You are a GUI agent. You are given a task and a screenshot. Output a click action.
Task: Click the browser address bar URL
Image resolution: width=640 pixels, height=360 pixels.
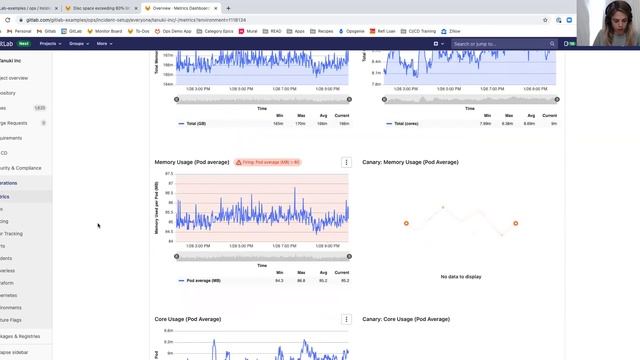coord(136,20)
